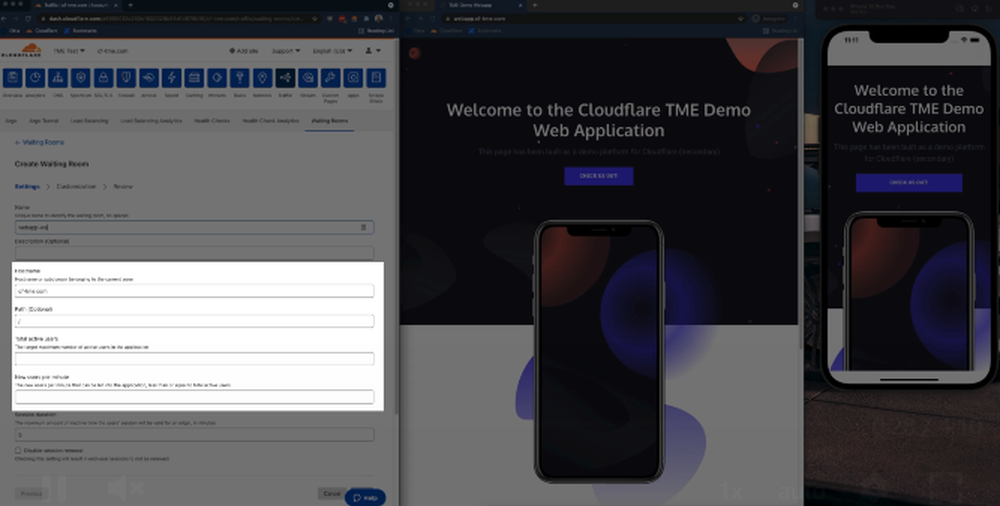Open the Support dropdown menu
The width and height of the screenshot is (1000, 506).
(286, 50)
